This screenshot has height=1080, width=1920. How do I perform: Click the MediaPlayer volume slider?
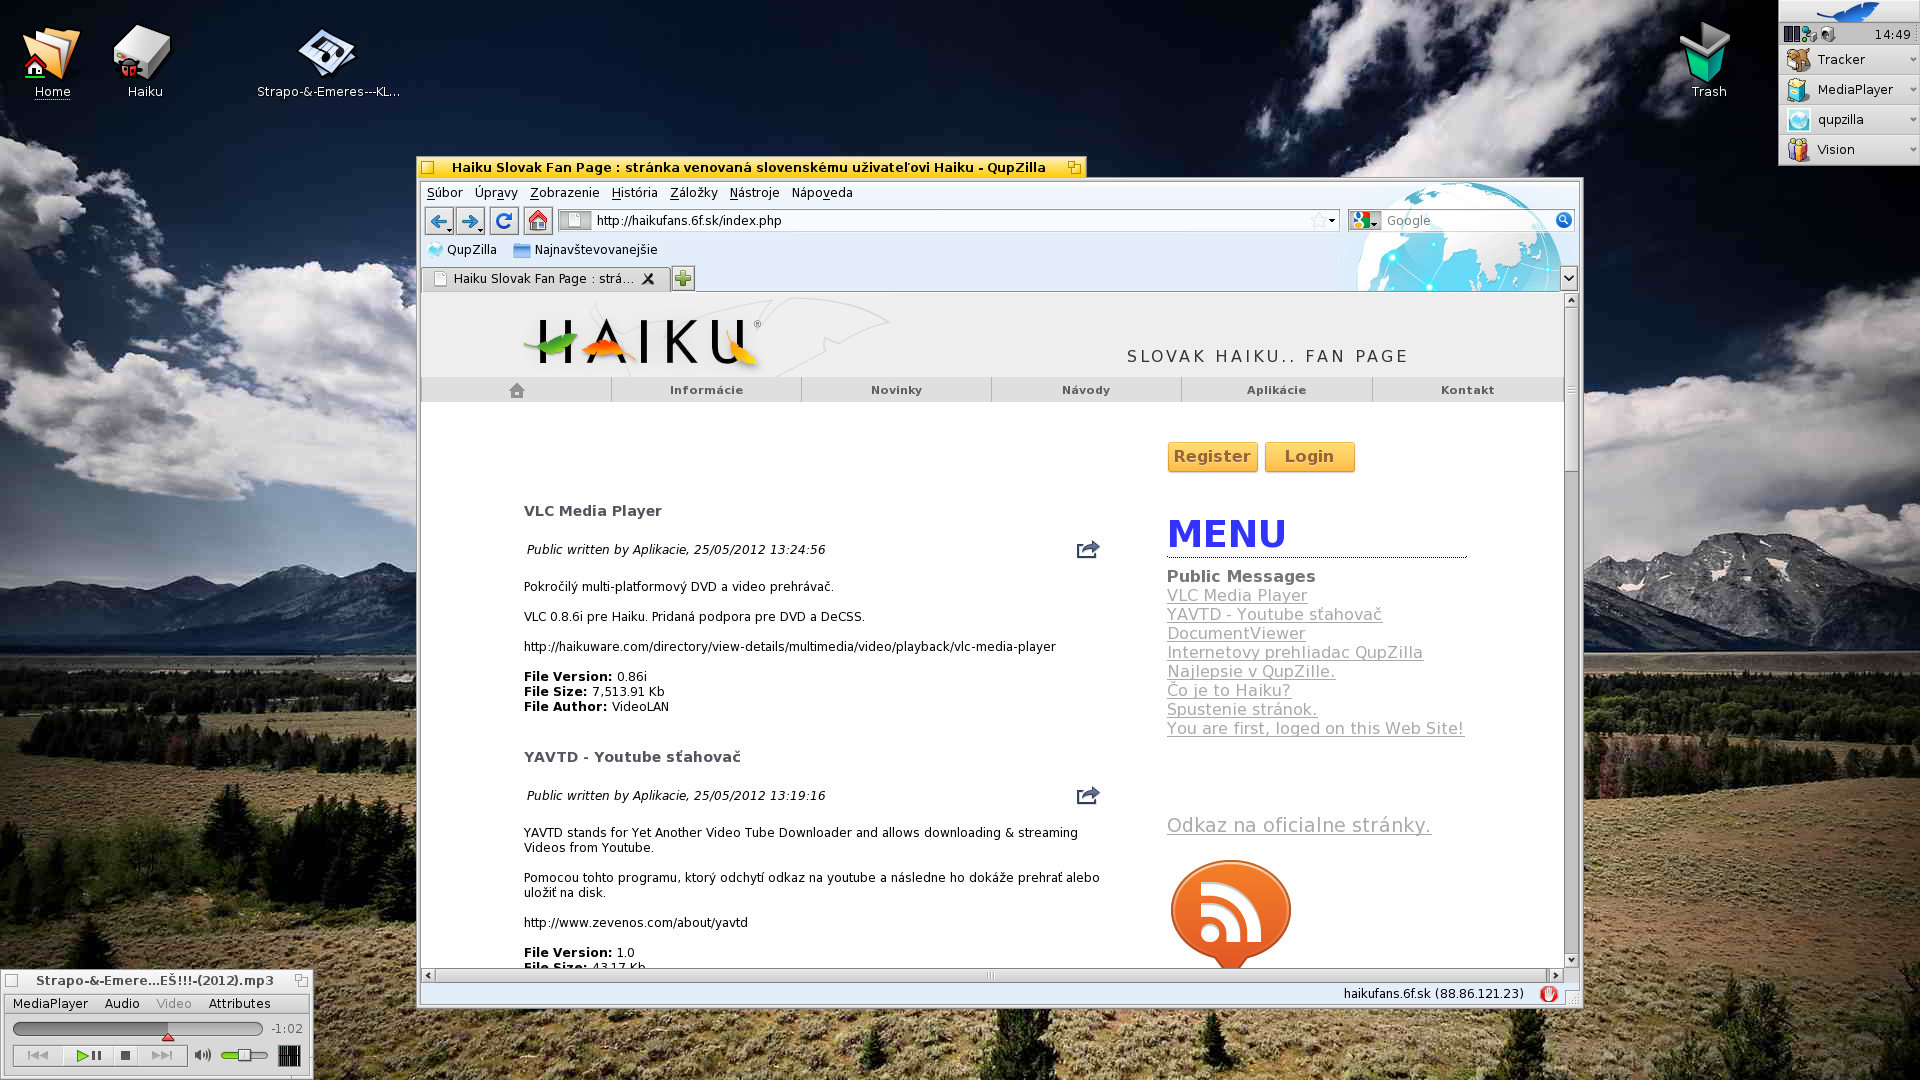[x=244, y=1055]
